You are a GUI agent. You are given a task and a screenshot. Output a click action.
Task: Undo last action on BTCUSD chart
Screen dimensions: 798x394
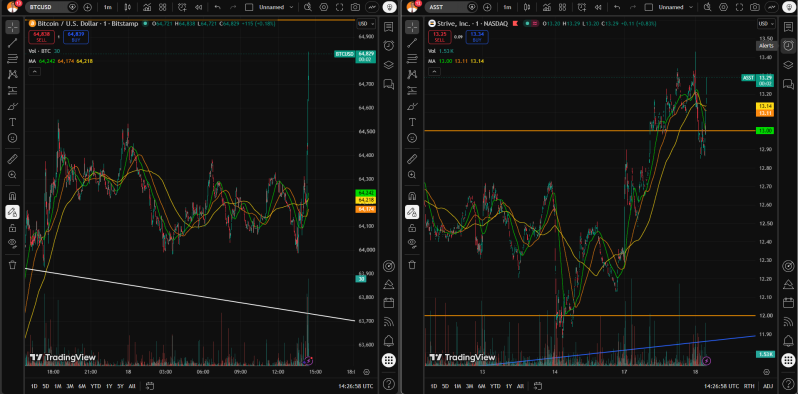click(x=218, y=7)
